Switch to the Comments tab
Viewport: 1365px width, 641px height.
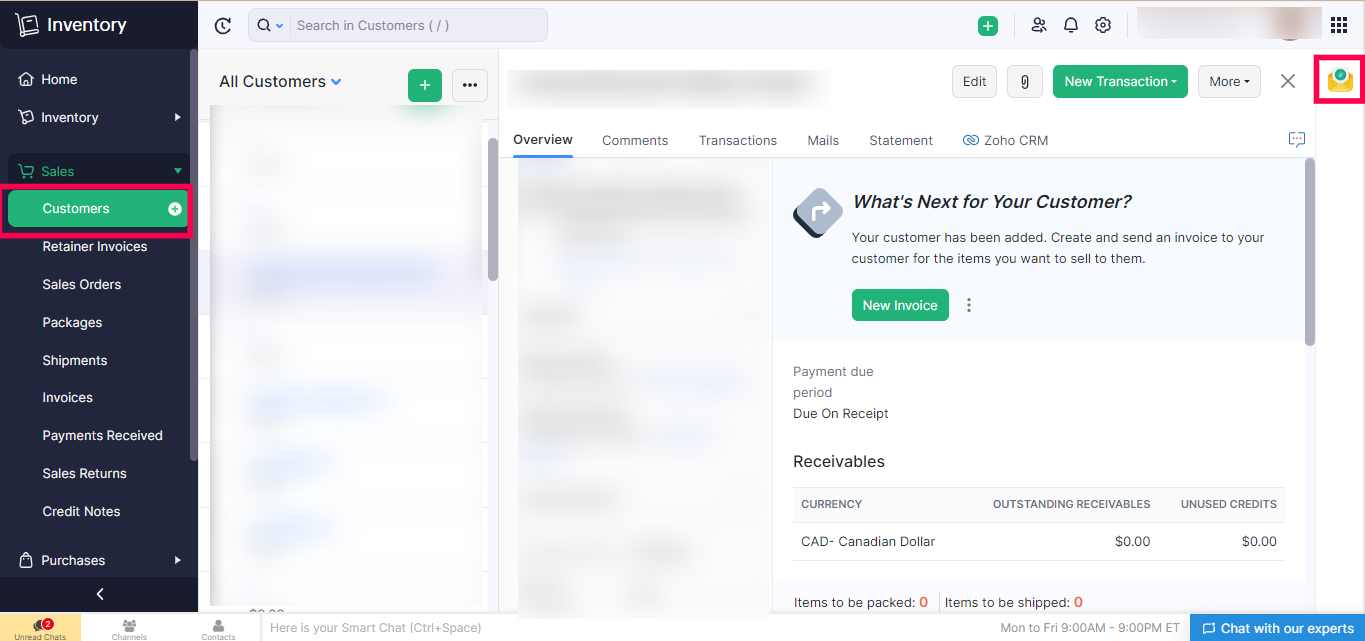click(x=635, y=141)
